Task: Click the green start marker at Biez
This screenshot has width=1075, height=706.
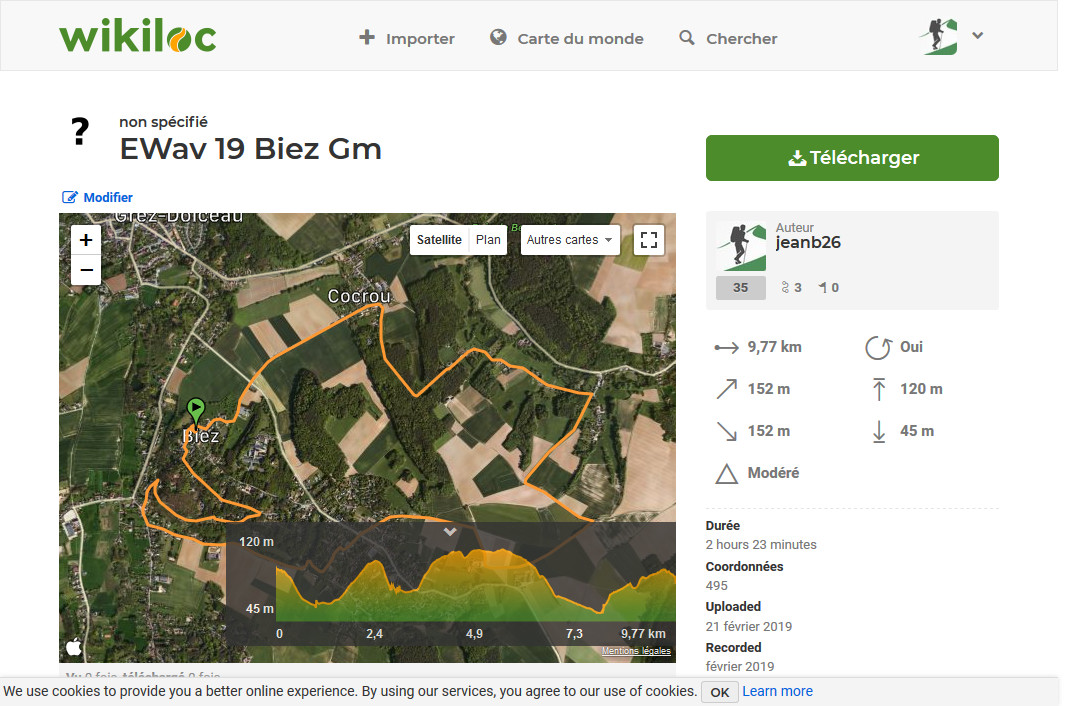Action: [195, 411]
